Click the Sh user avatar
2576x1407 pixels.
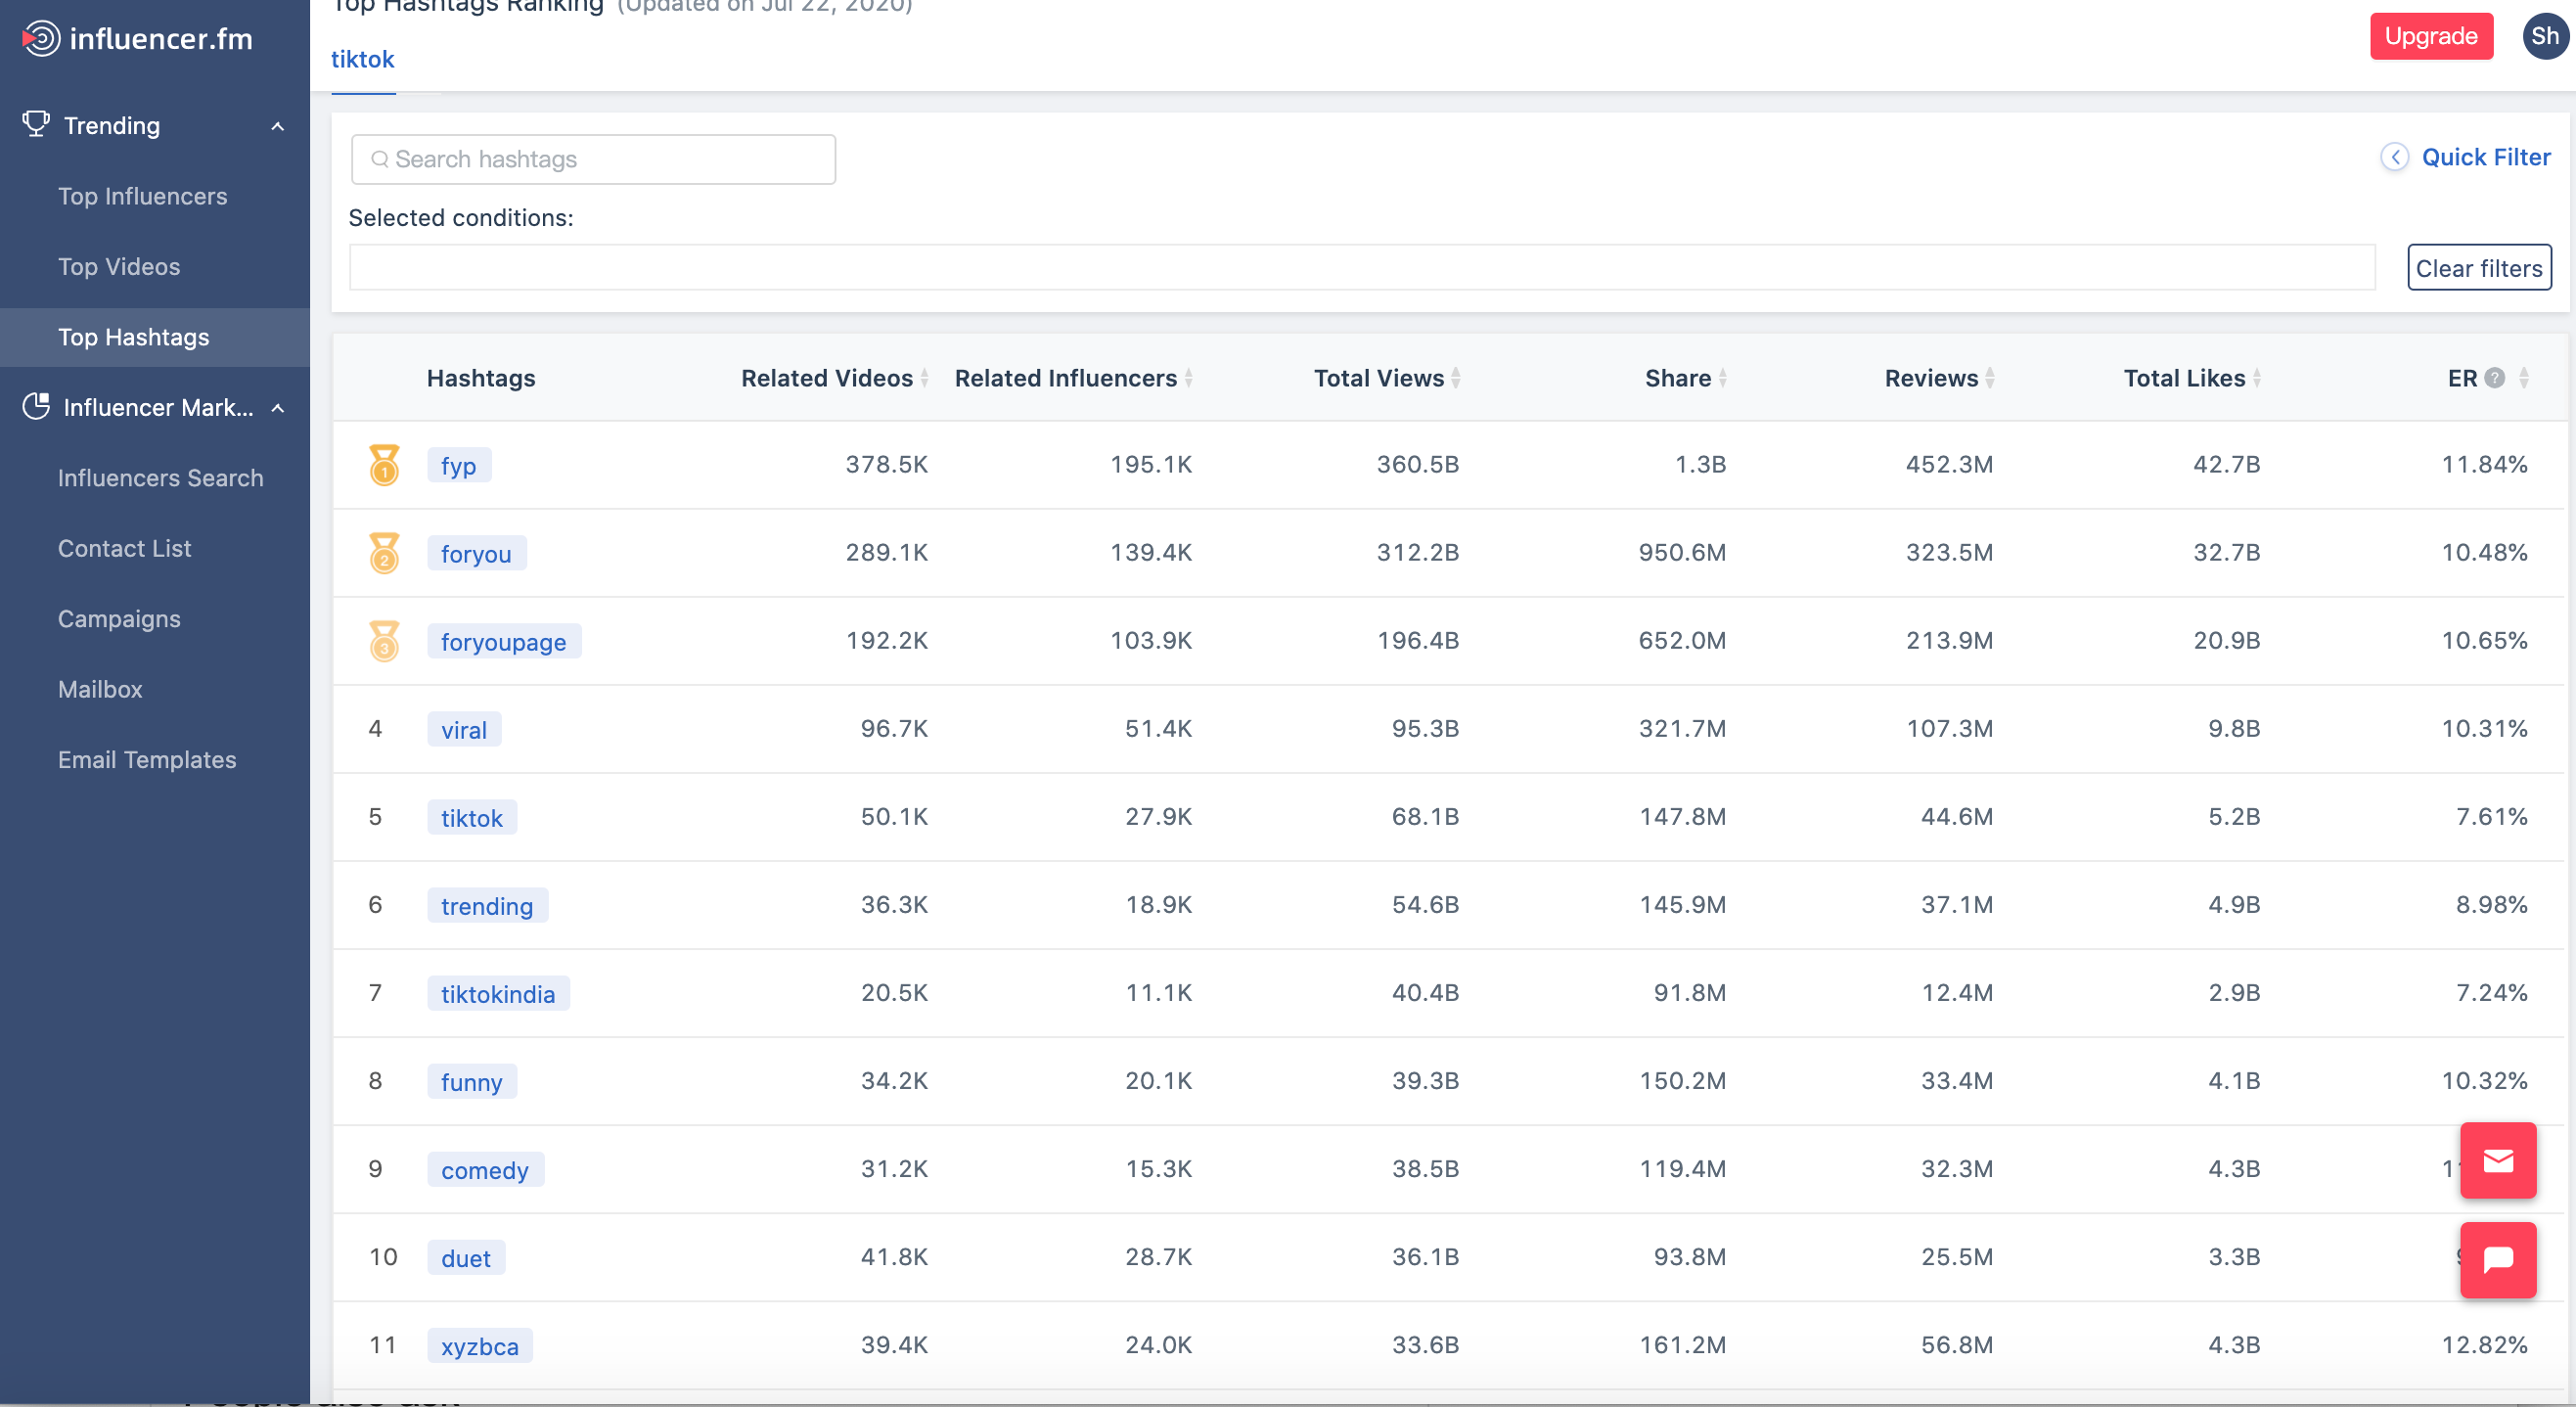(2544, 37)
